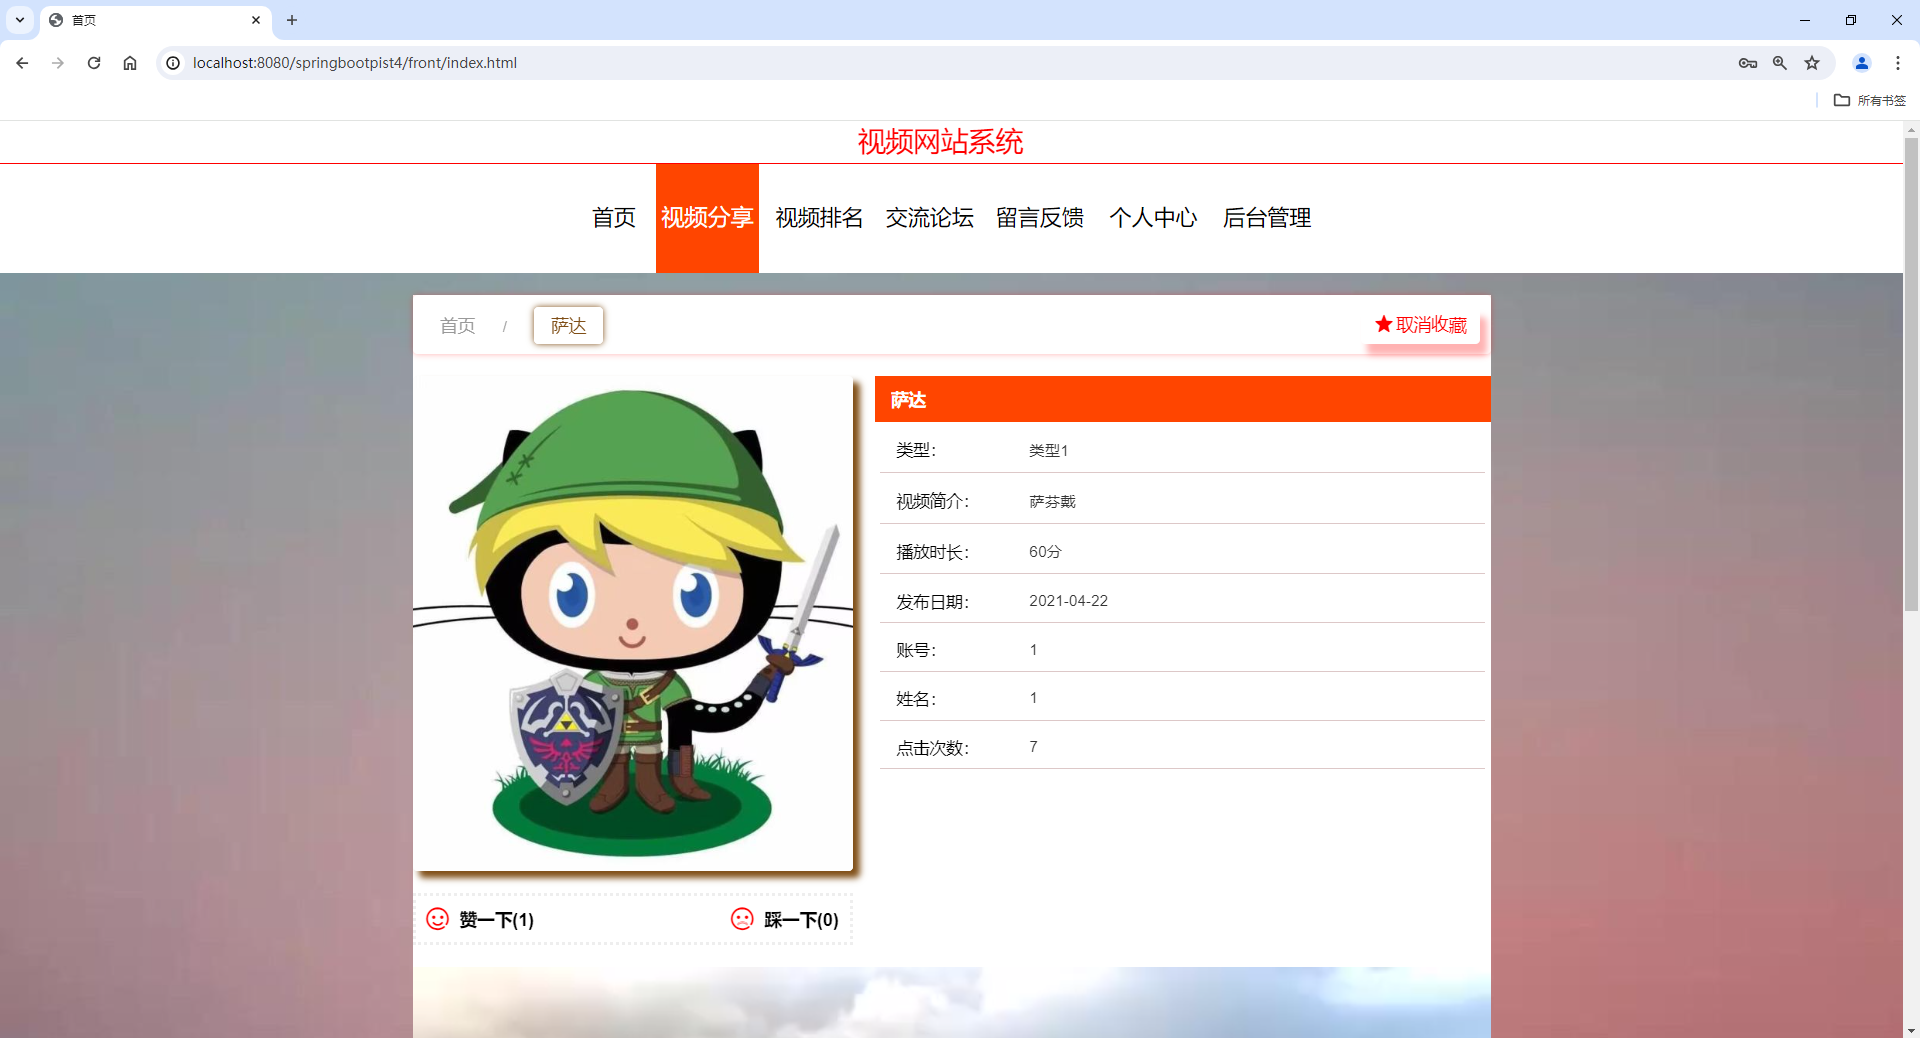Click the zoom magnifier icon in address bar
Screen dimensions: 1920x1038
coord(1780,63)
